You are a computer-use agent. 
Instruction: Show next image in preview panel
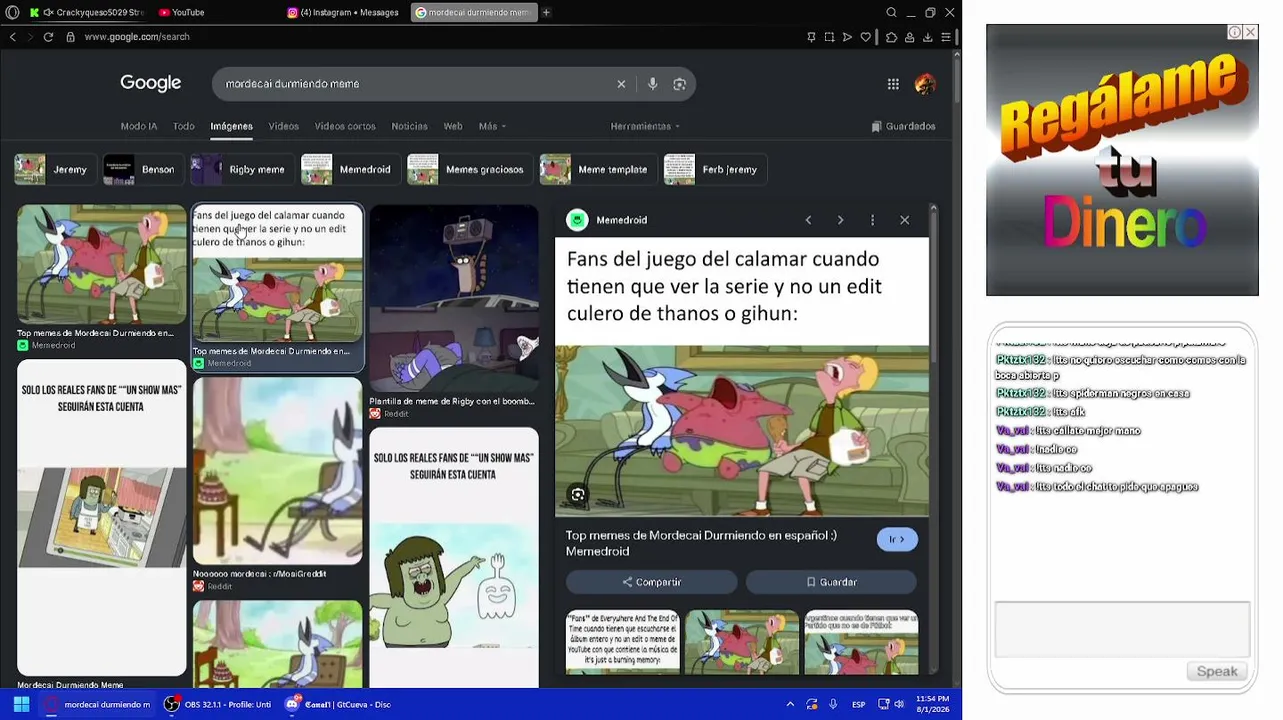coord(840,220)
